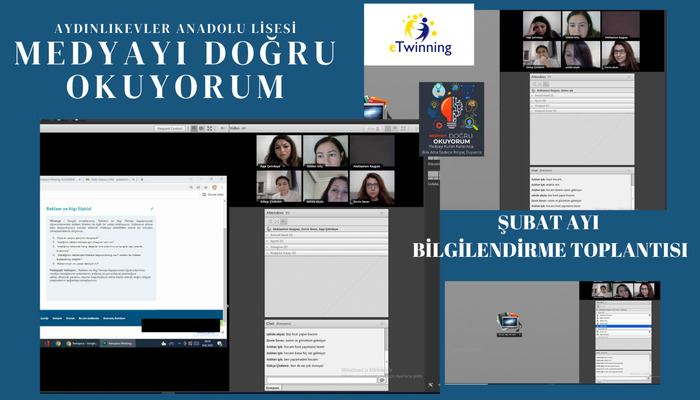Select fullscreen arrows icon beside Request Control
The width and height of the screenshot is (700, 400).
point(209,129)
